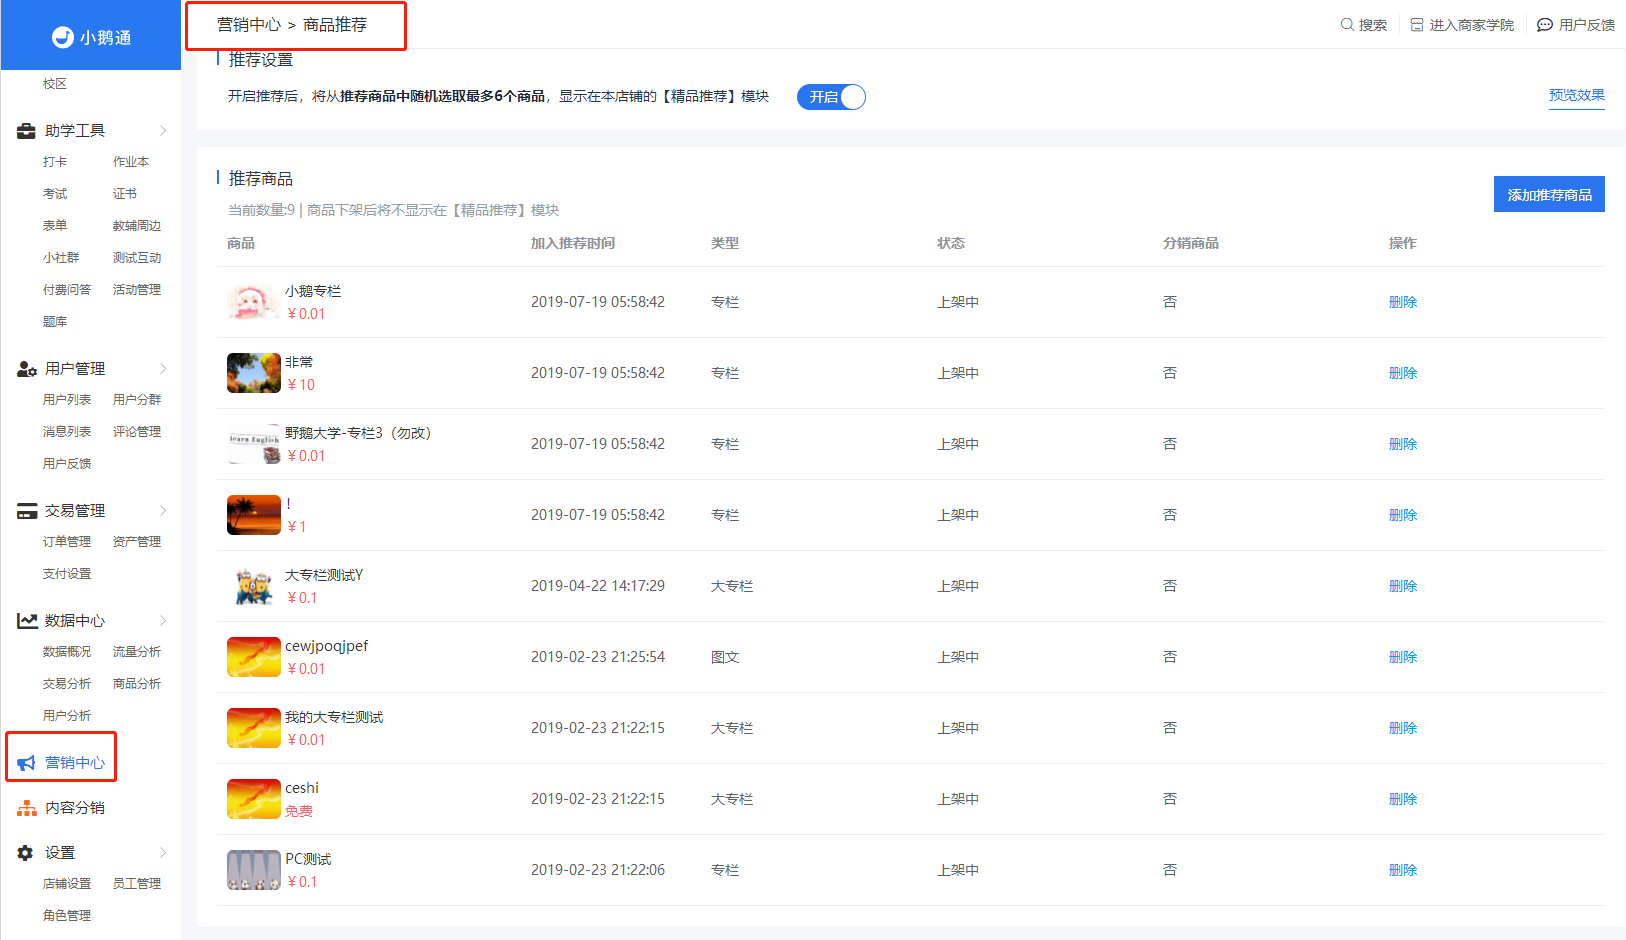Screen dimensions: 1626x940
Task: Click the 用户管理 users icon
Action: (x=27, y=369)
